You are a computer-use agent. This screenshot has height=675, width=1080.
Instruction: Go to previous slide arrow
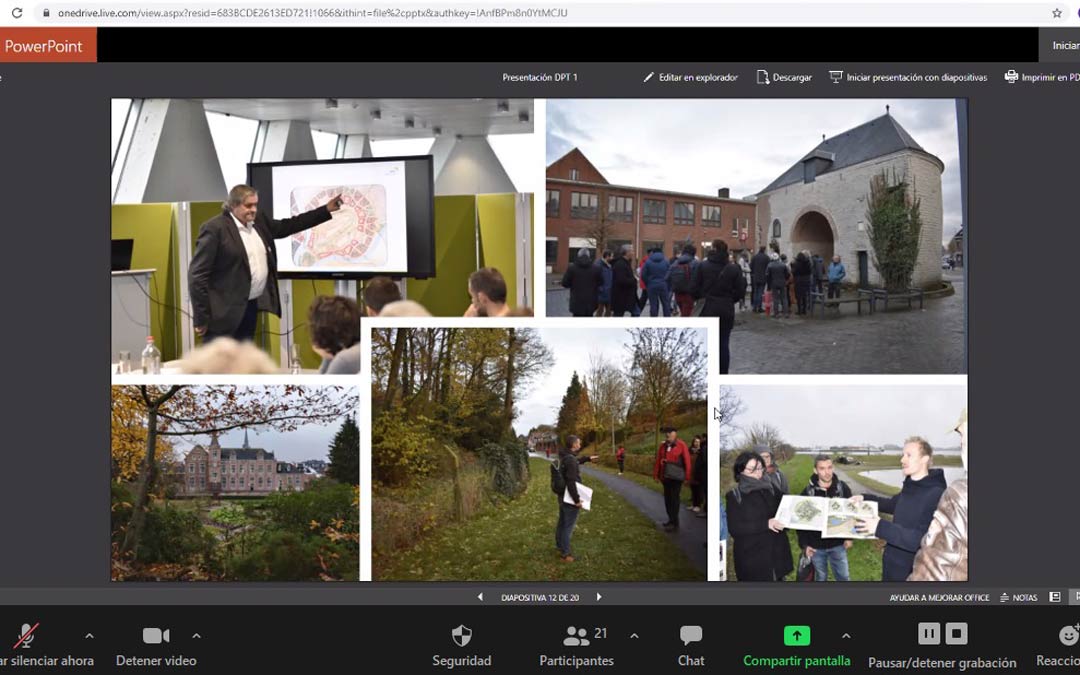click(480, 597)
